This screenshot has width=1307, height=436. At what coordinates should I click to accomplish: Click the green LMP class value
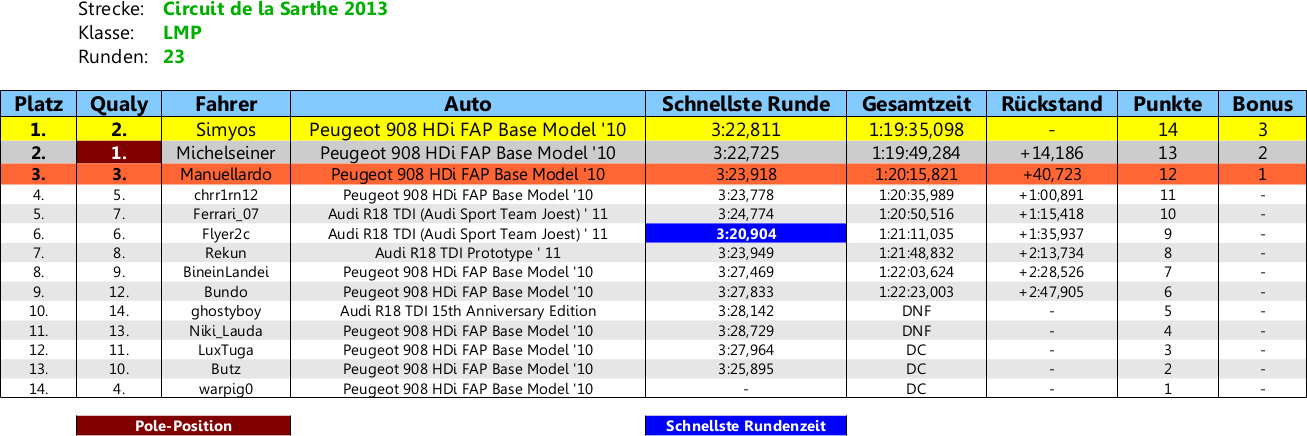tap(182, 33)
